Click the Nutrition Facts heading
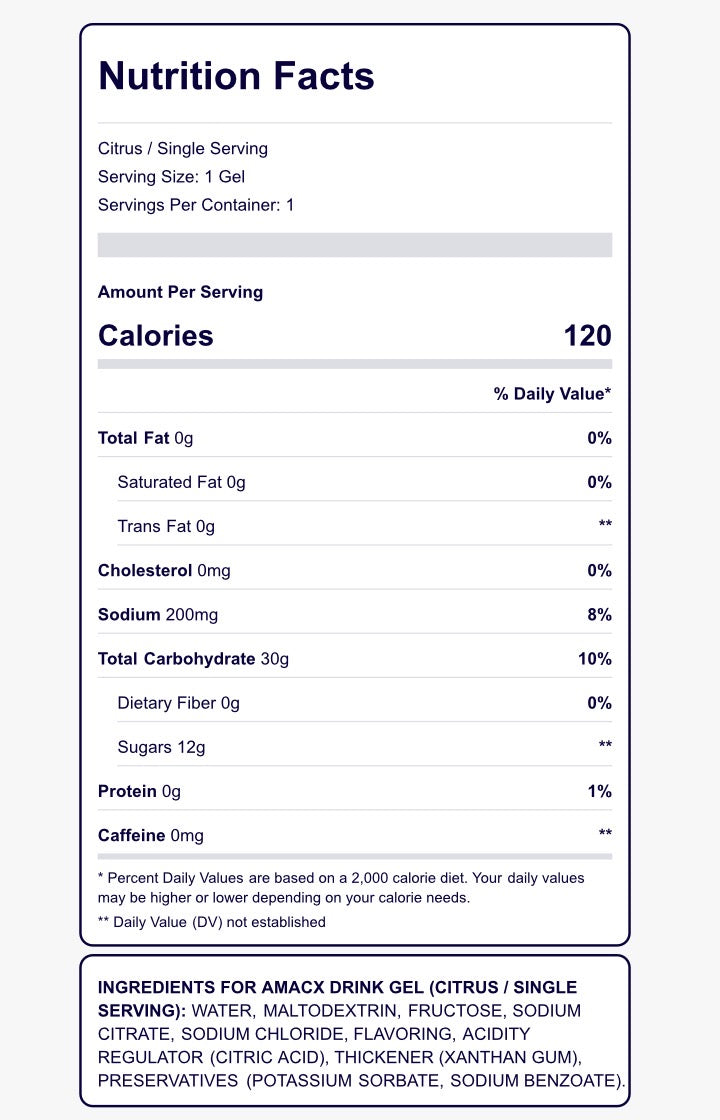This screenshot has height=1120, width=720. pyautogui.click(x=236, y=76)
